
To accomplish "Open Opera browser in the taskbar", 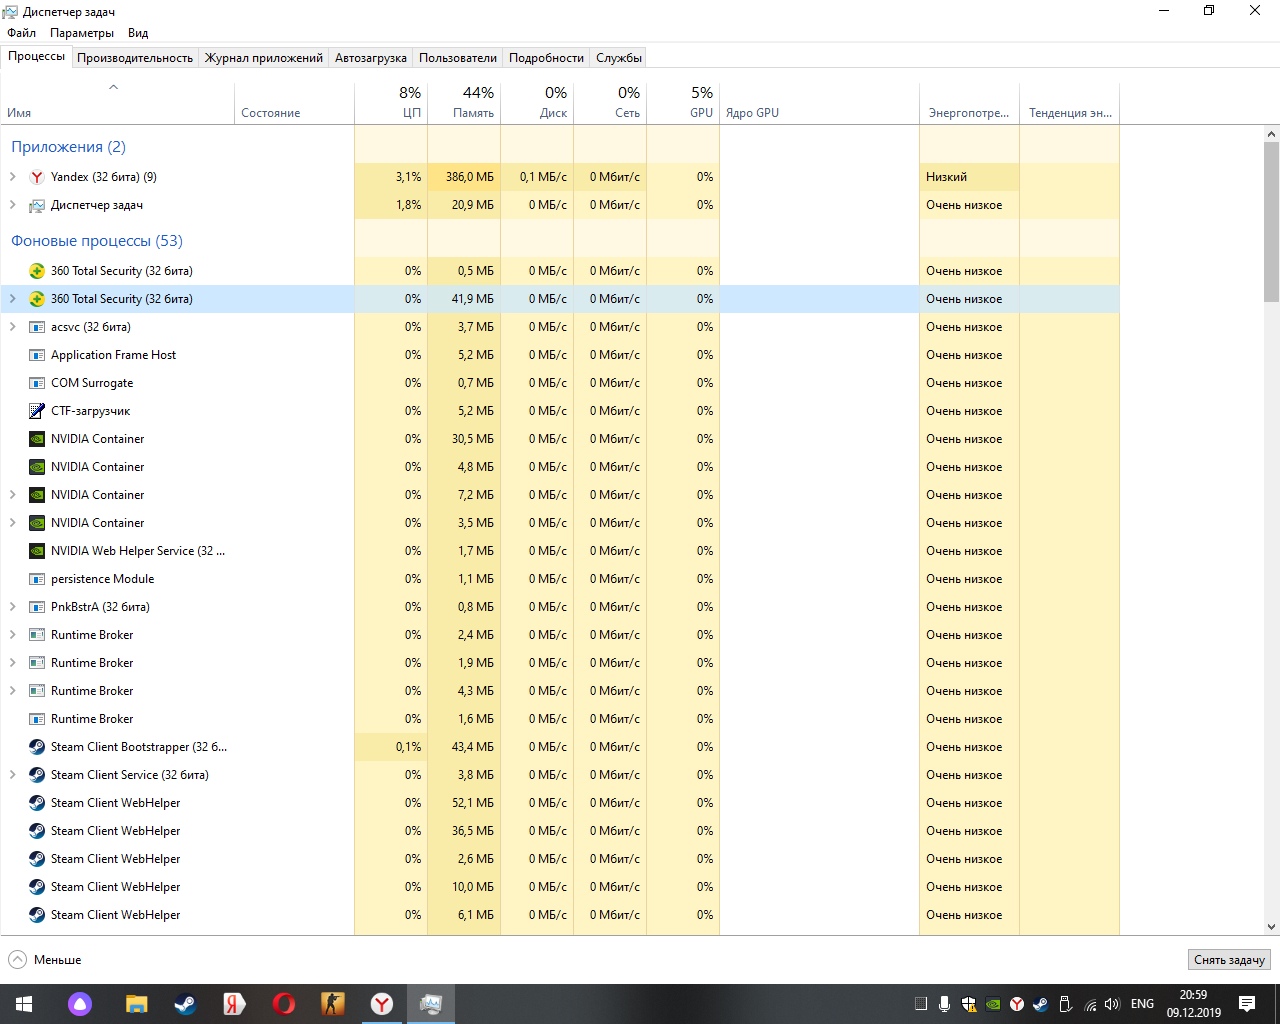I will click(x=283, y=1004).
